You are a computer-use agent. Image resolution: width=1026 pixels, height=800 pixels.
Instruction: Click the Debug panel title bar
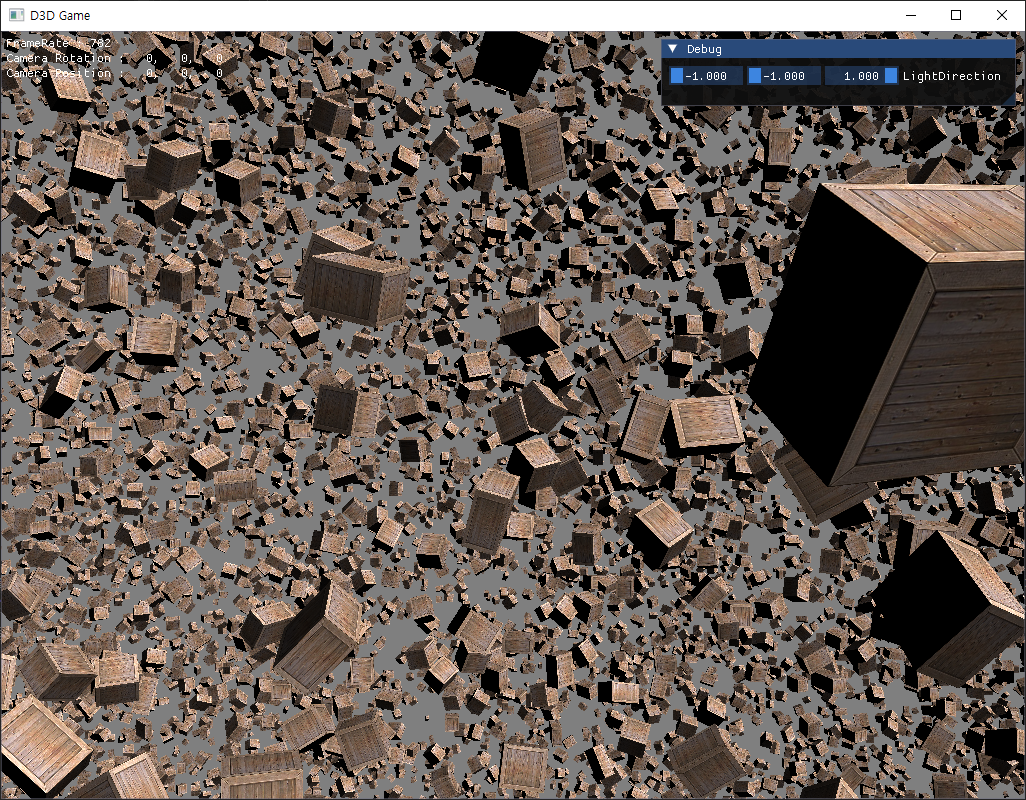tap(838, 49)
